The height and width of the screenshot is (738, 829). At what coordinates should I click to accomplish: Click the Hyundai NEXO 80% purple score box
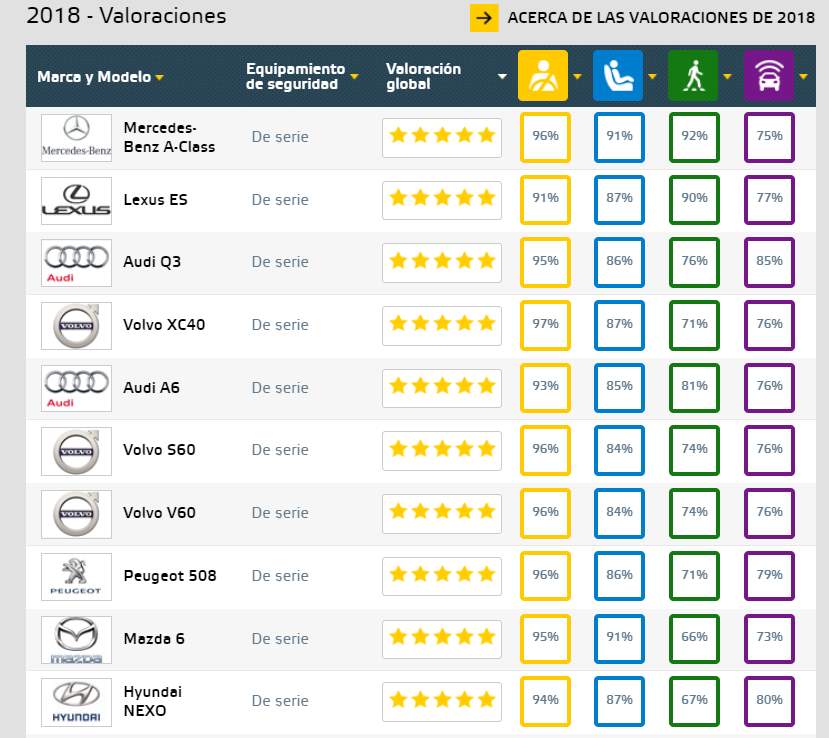coord(769,701)
